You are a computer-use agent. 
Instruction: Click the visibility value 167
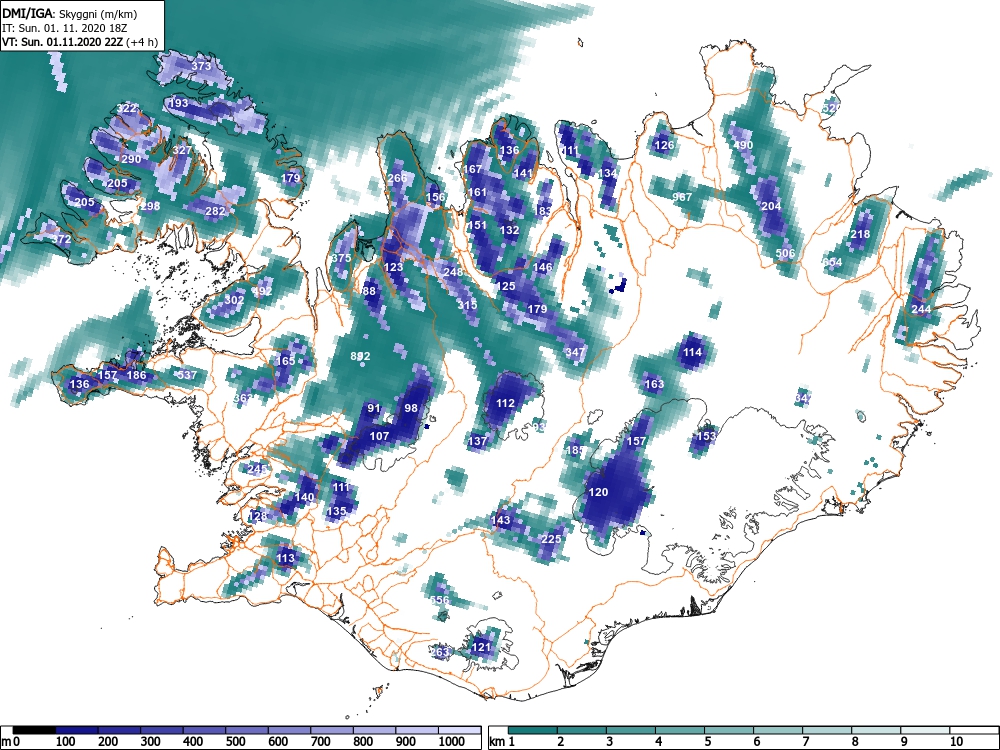473,169
